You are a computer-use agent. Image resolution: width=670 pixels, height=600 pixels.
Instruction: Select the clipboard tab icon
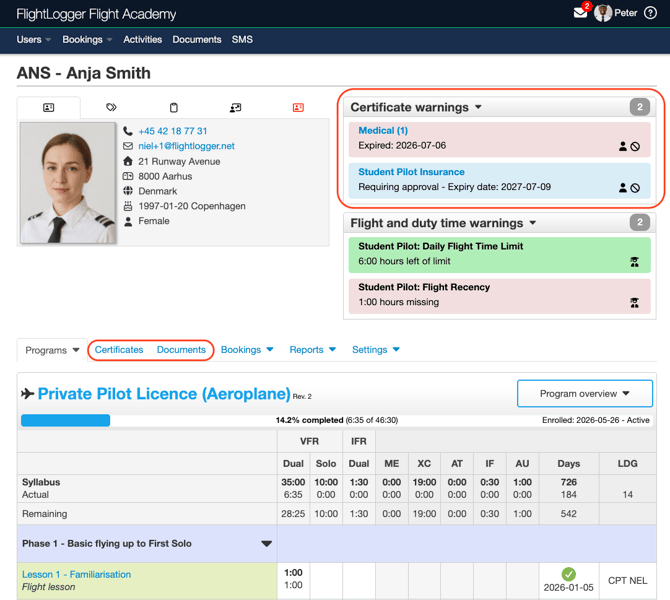coord(173,107)
